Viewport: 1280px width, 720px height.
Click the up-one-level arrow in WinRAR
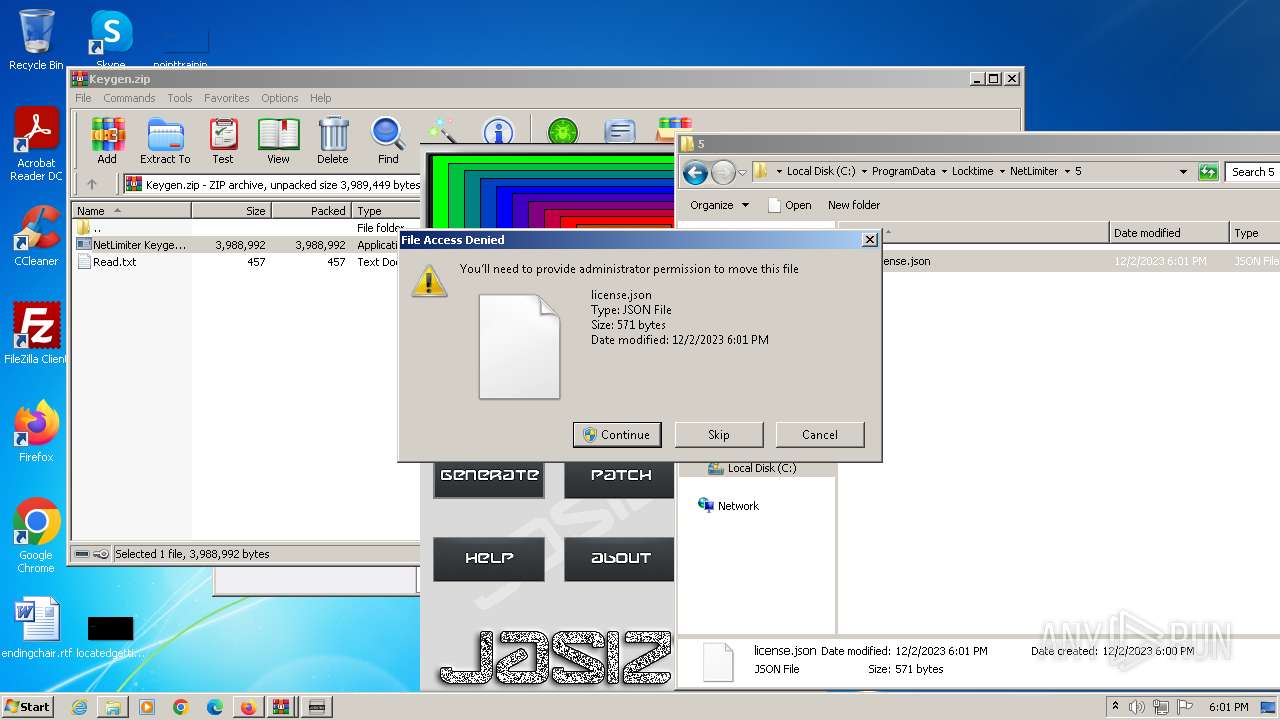coord(92,185)
